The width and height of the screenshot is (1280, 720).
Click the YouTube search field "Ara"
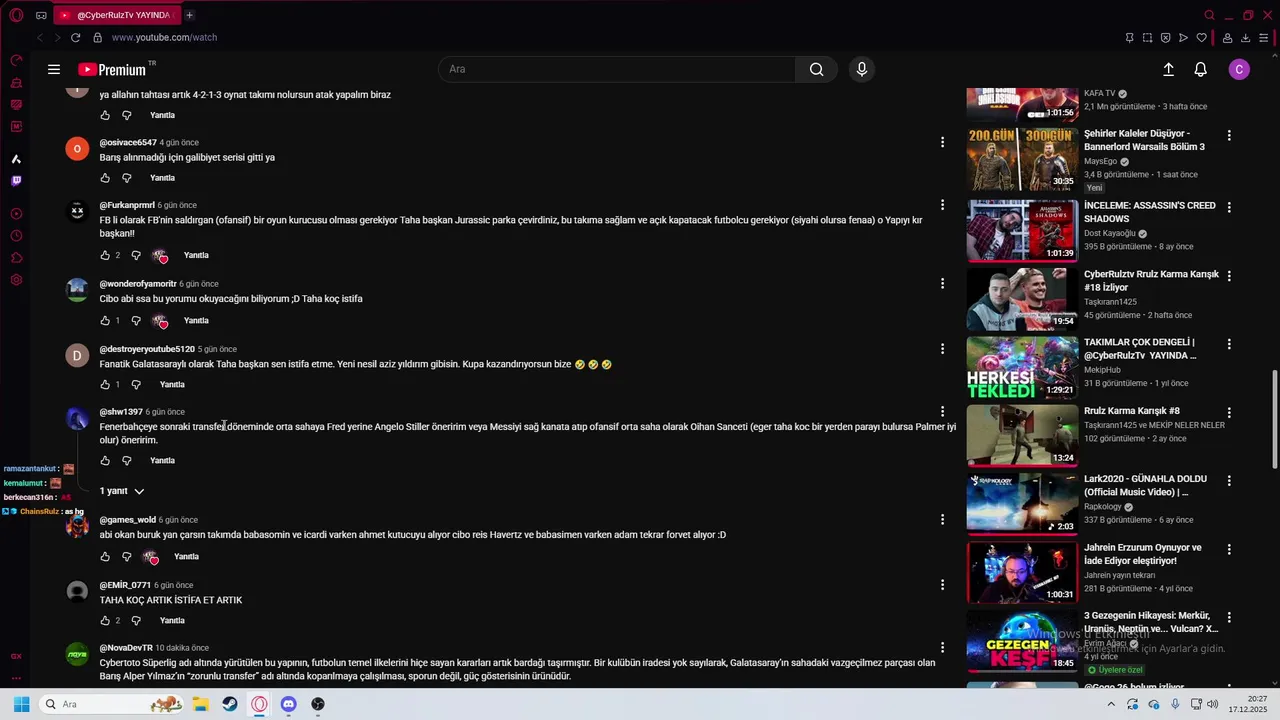point(617,69)
